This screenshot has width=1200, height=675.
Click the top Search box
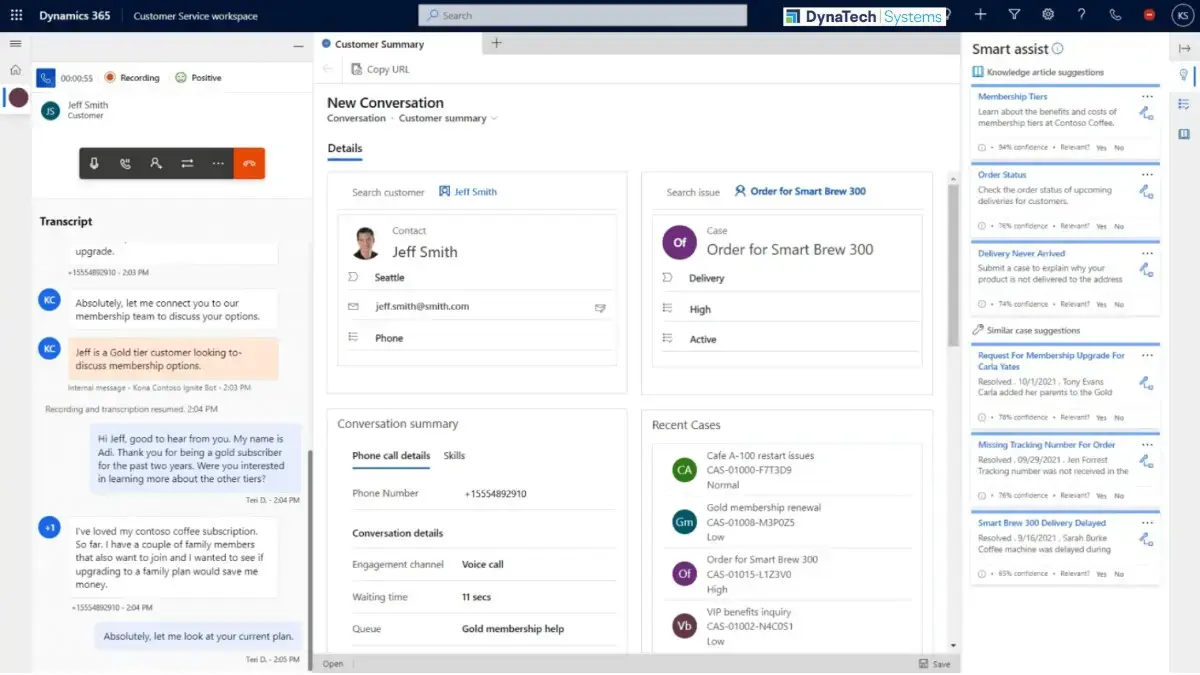583,15
